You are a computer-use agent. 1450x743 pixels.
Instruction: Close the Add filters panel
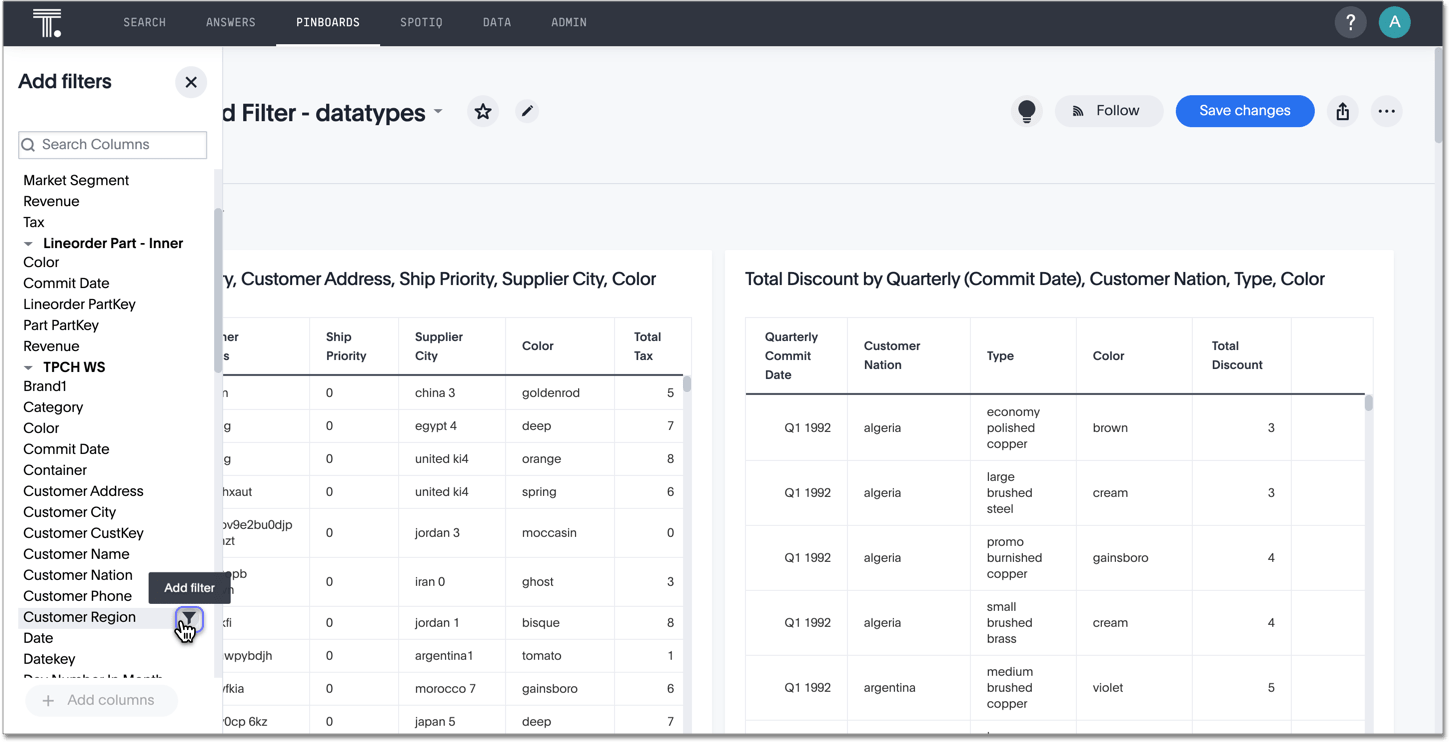point(190,82)
